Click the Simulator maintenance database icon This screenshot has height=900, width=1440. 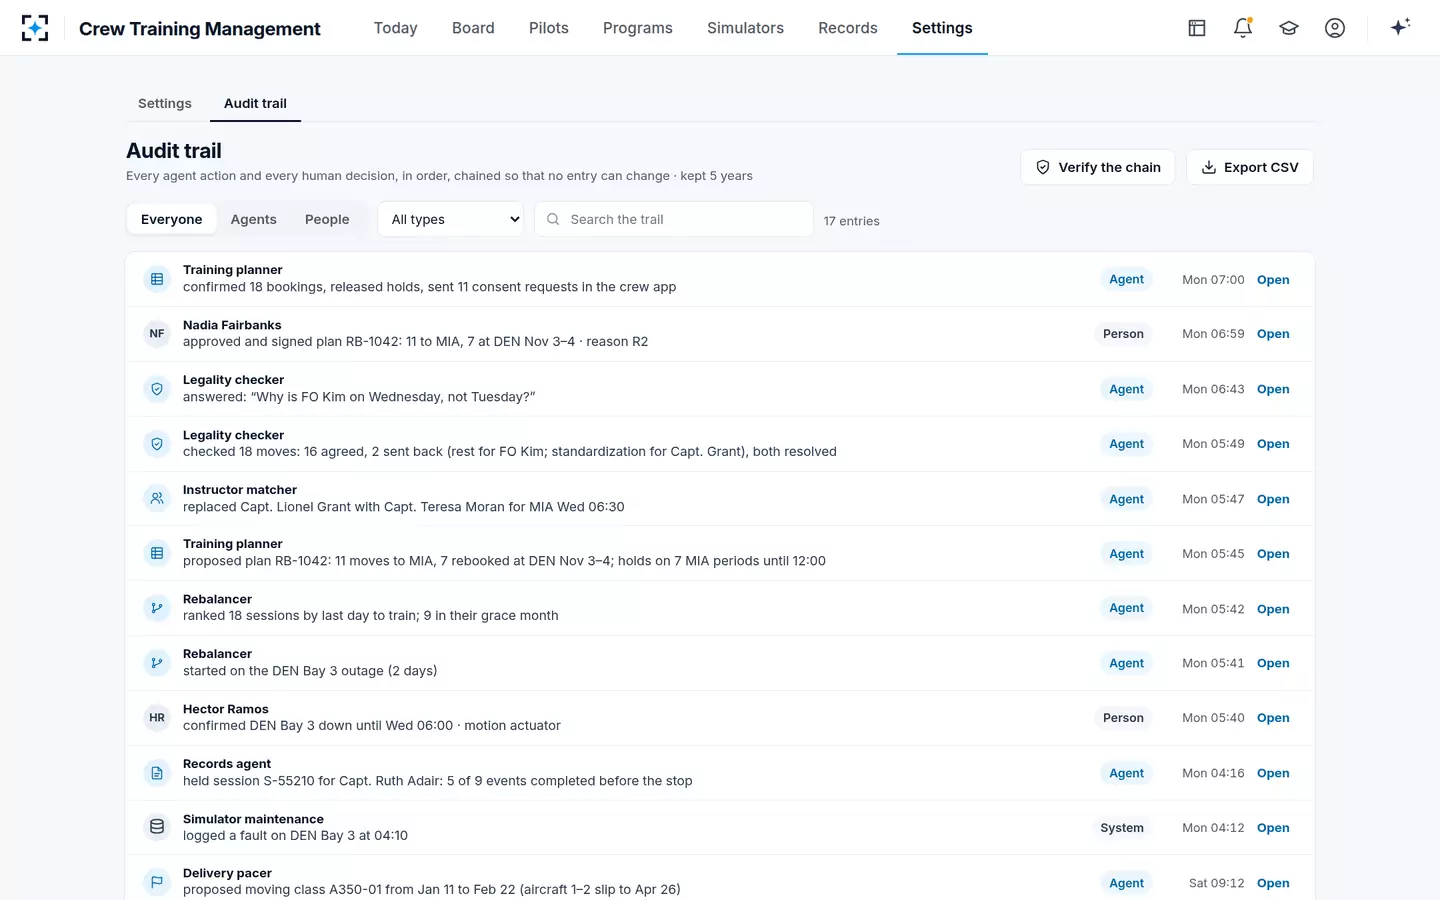157,827
